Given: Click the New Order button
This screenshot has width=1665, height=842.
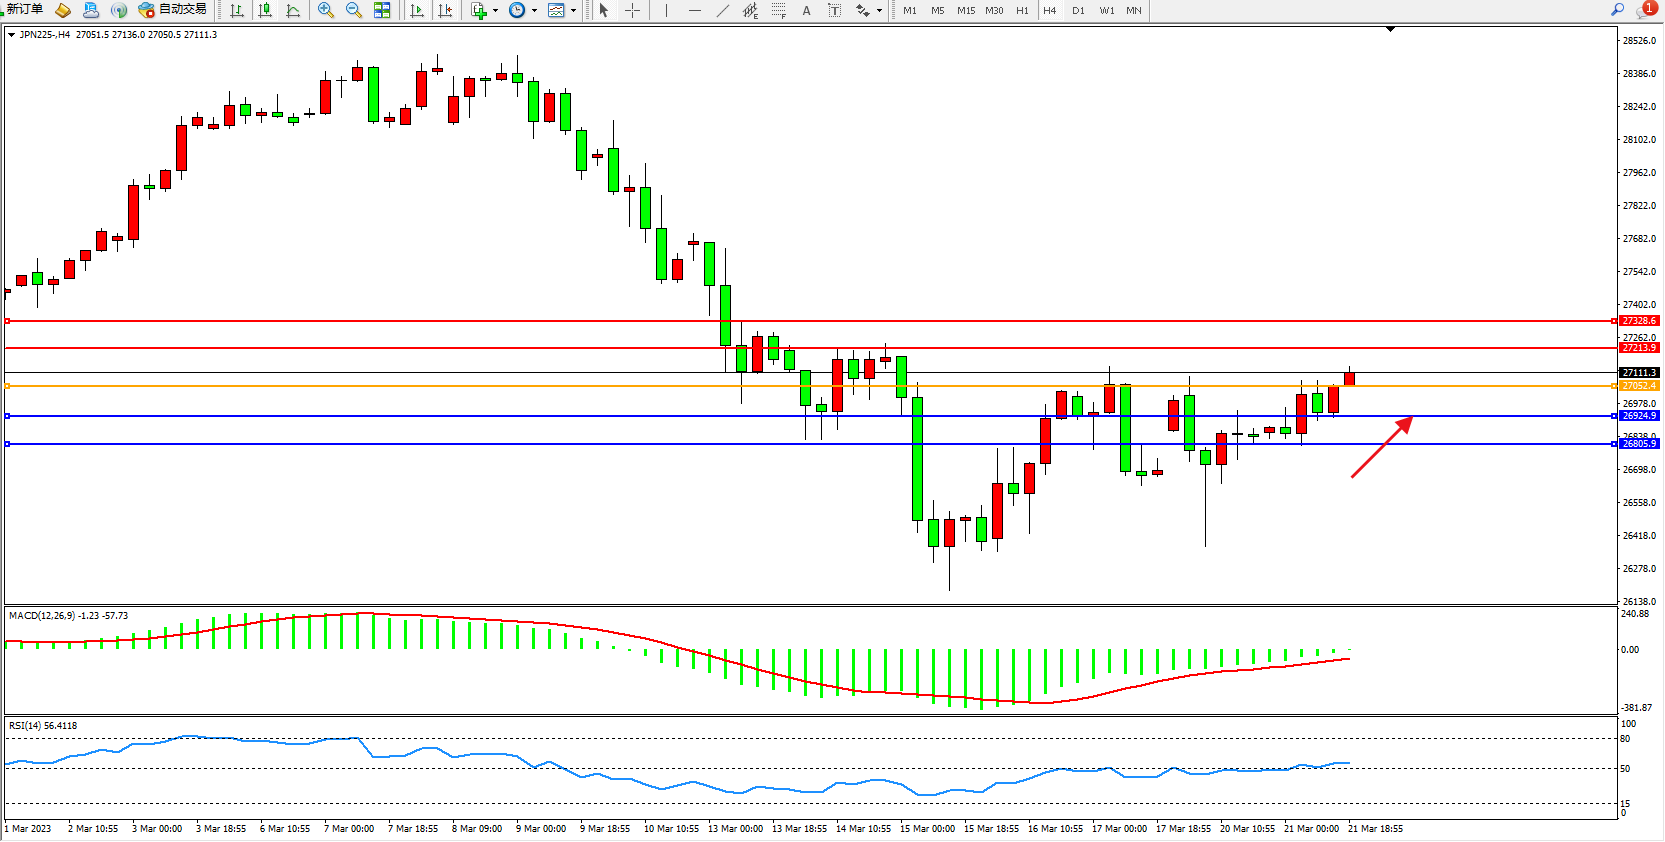Looking at the screenshot, I should [24, 10].
